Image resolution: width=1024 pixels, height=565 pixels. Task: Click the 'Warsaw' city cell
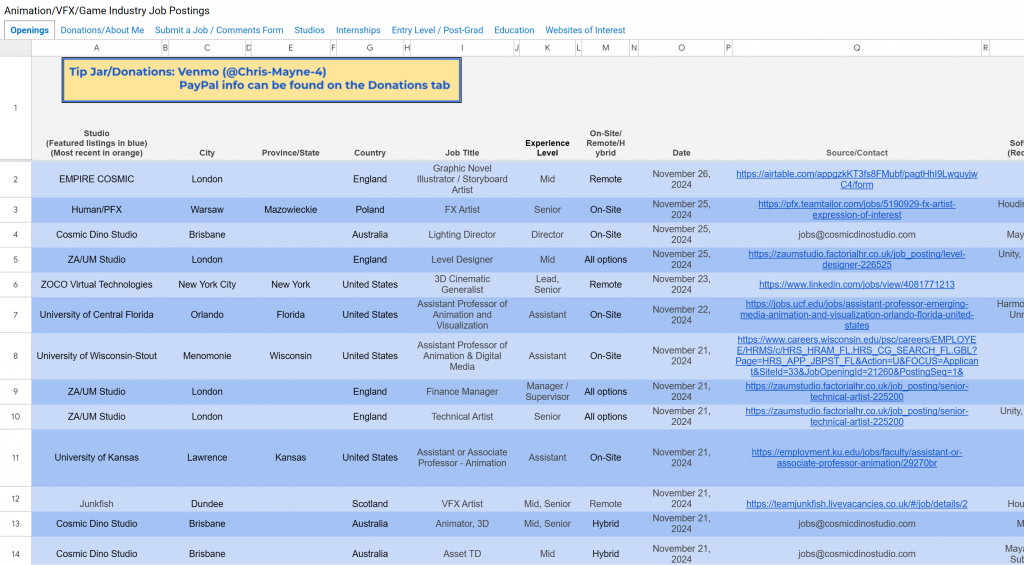tap(207, 210)
